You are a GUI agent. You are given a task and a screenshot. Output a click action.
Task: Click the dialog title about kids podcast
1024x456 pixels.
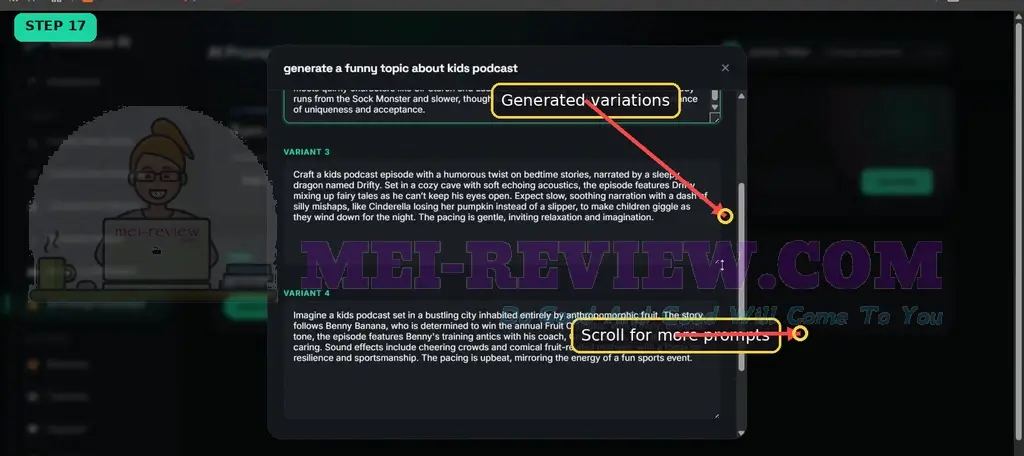[x=400, y=69]
